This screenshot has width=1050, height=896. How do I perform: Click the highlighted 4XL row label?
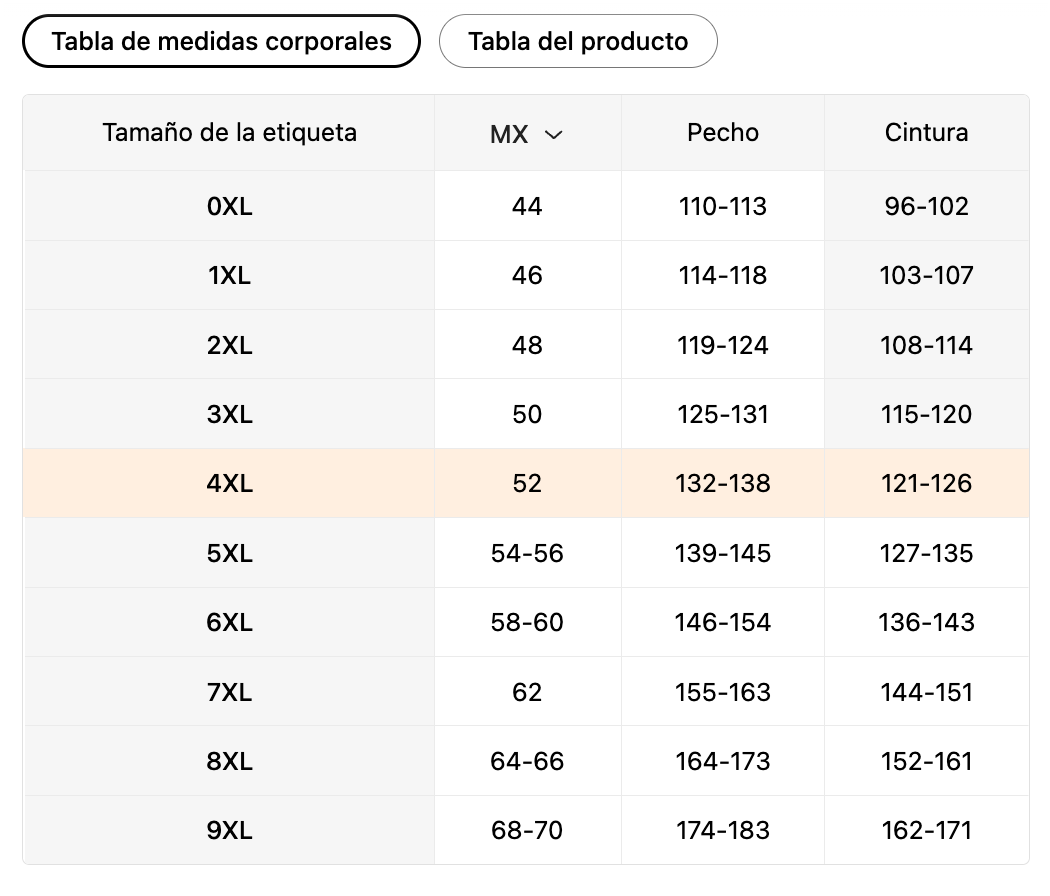[229, 483]
